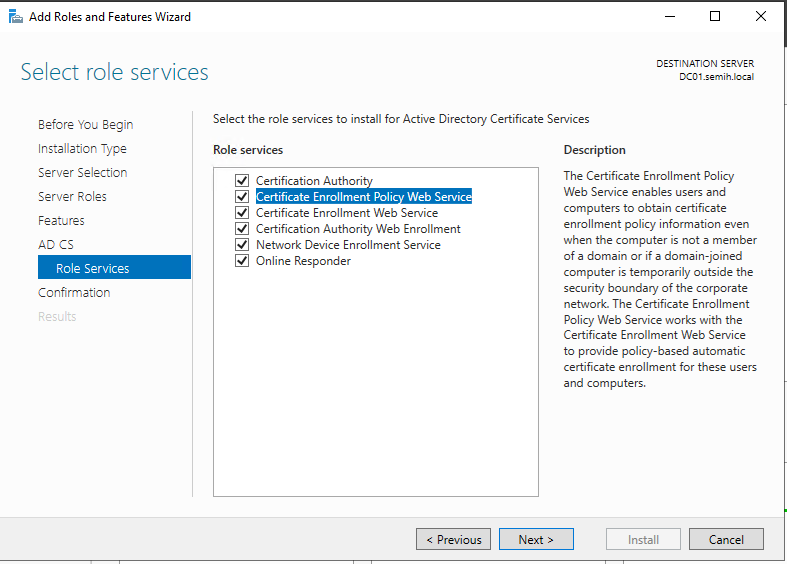Switch to Server Roles step
The height and width of the screenshot is (564, 787).
(72, 197)
